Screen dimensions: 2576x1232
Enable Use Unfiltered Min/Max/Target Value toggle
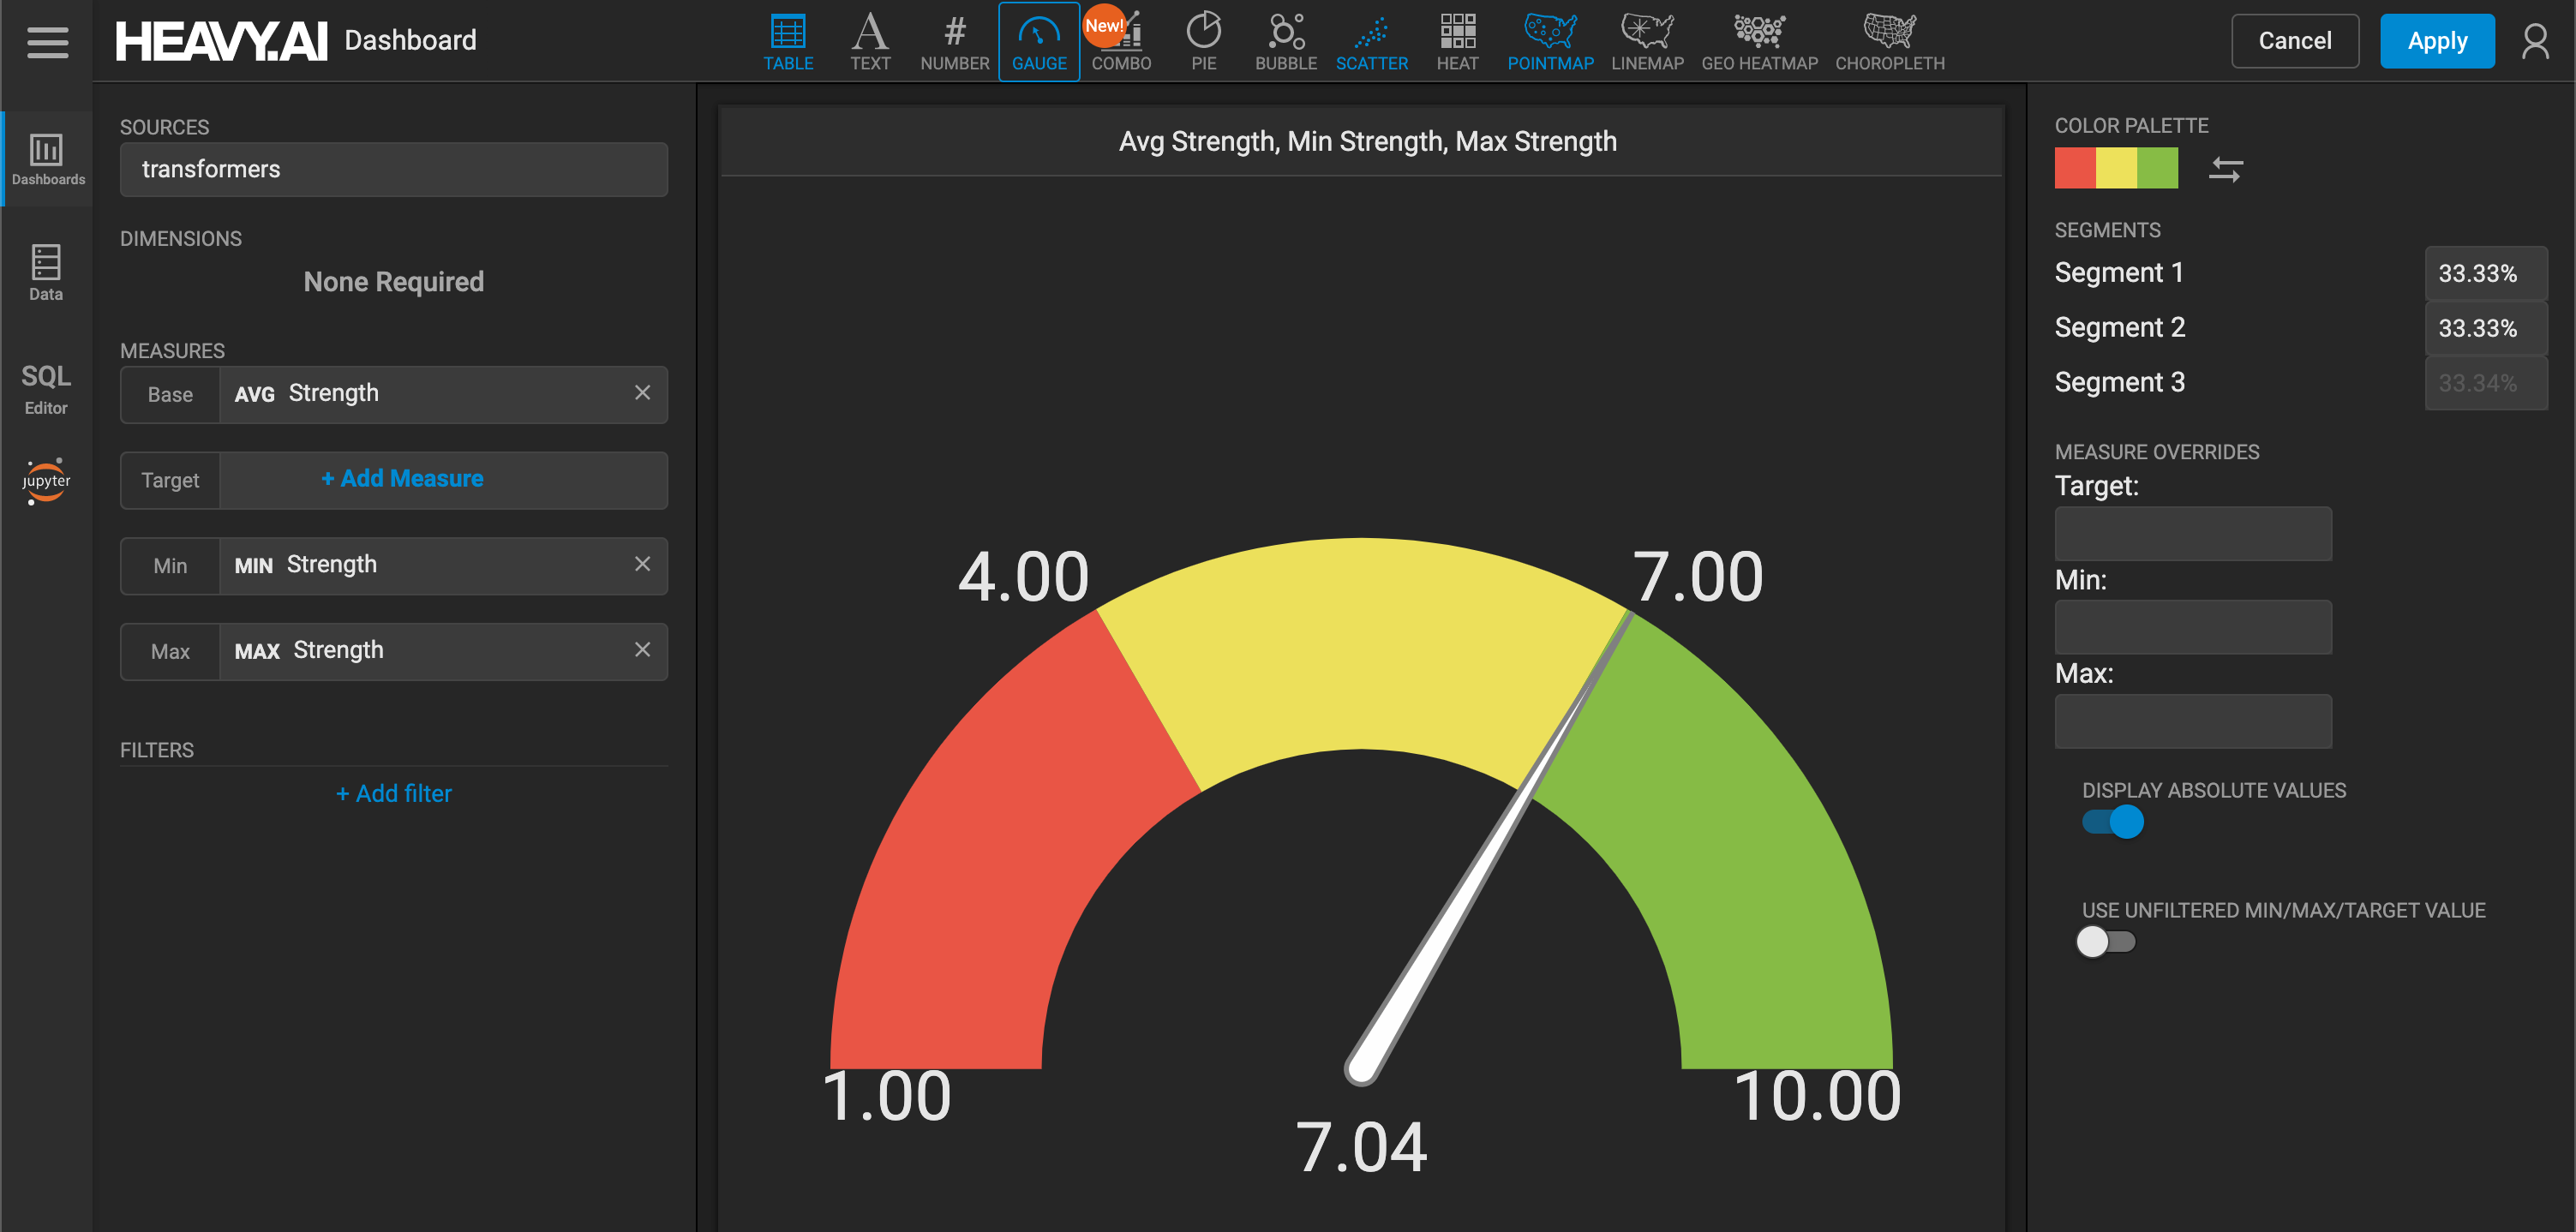(2106, 941)
